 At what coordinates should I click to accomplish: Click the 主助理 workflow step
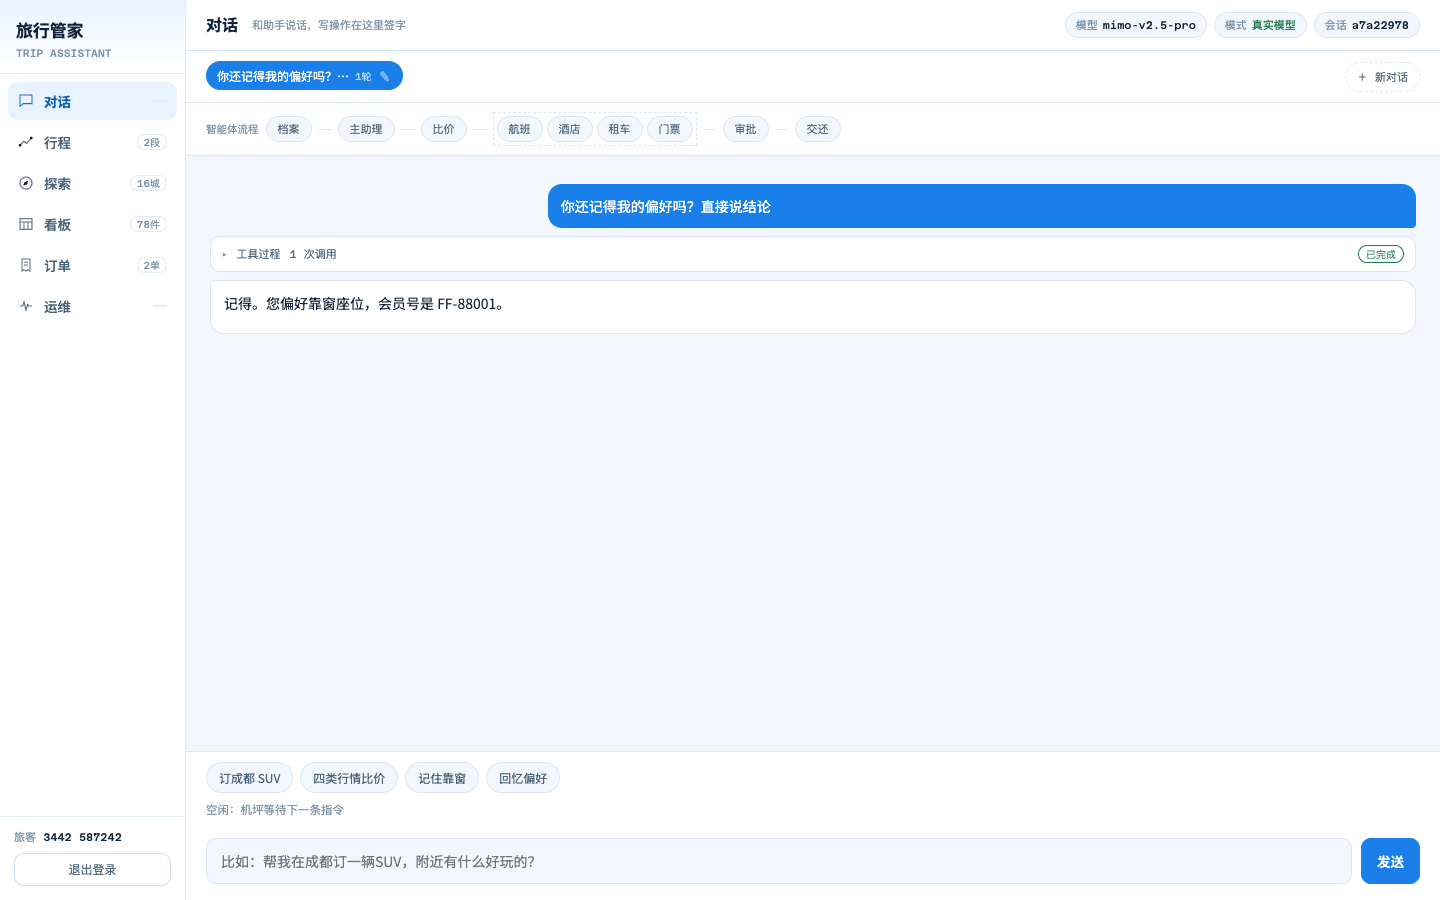pos(366,129)
